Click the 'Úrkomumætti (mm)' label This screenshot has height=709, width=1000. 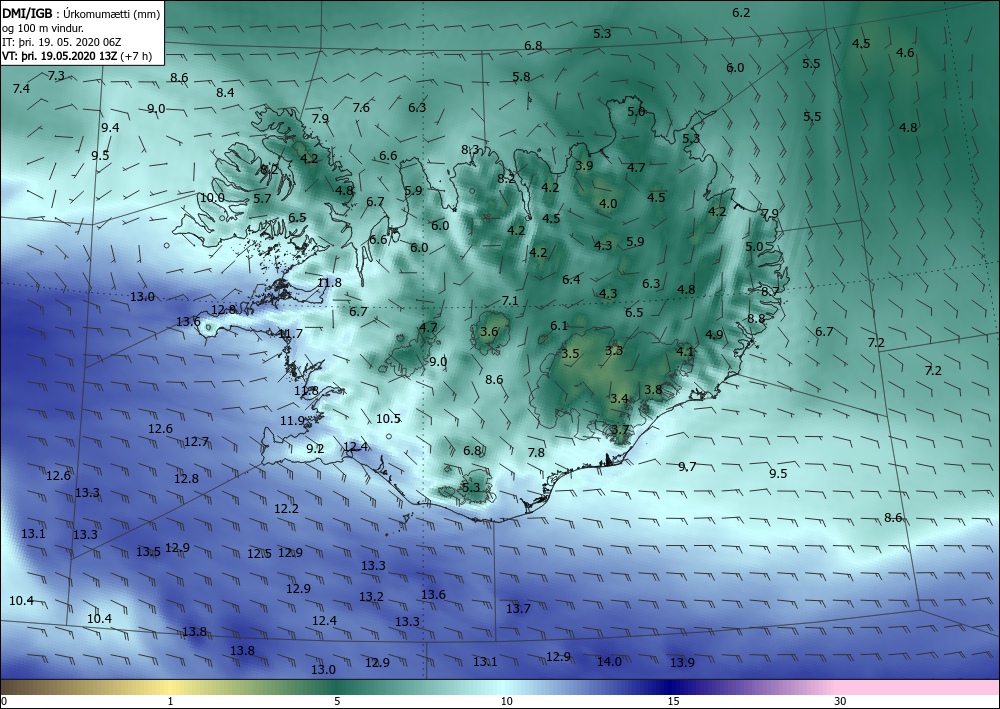(111, 14)
